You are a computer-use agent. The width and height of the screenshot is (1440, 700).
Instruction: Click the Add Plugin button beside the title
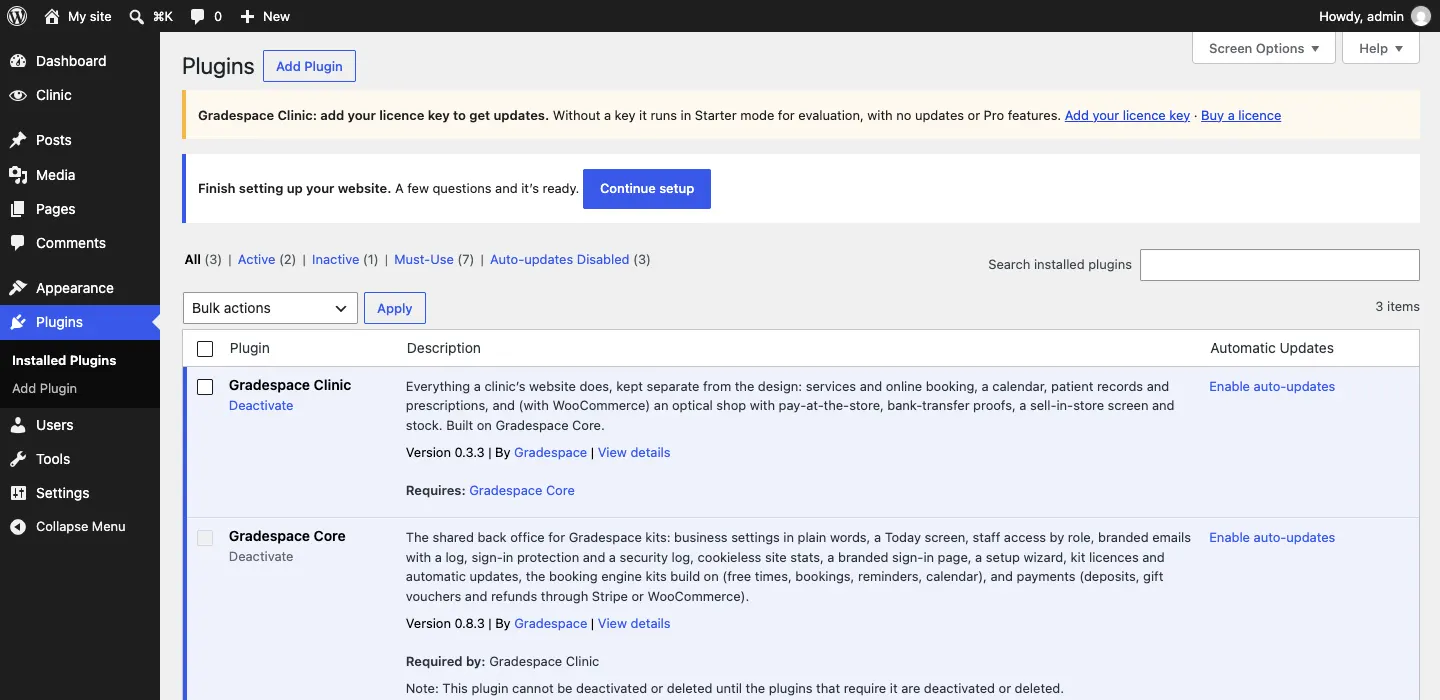309,66
